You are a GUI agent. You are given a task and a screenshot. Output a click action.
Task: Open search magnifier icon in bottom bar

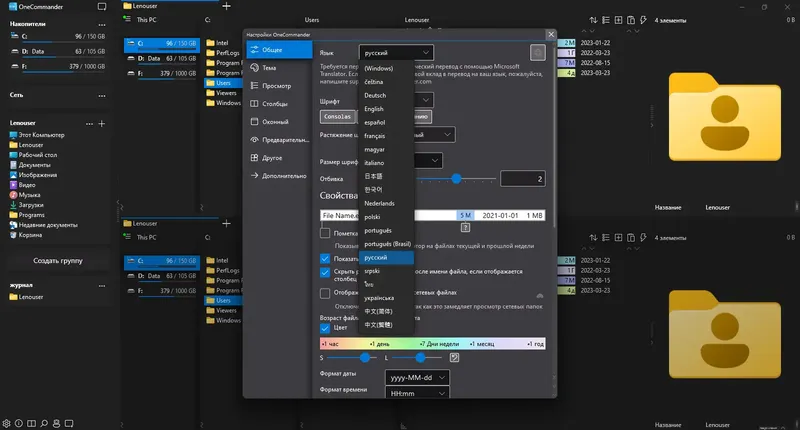coord(44,423)
